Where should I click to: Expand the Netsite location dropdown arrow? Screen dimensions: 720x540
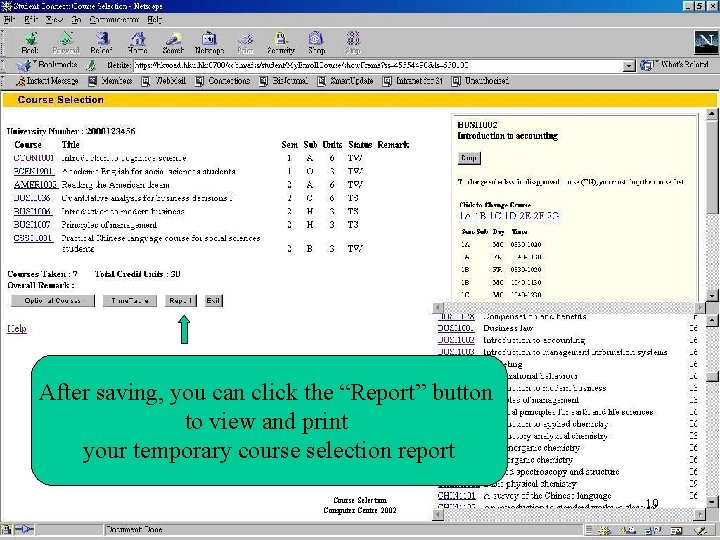(x=629, y=66)
